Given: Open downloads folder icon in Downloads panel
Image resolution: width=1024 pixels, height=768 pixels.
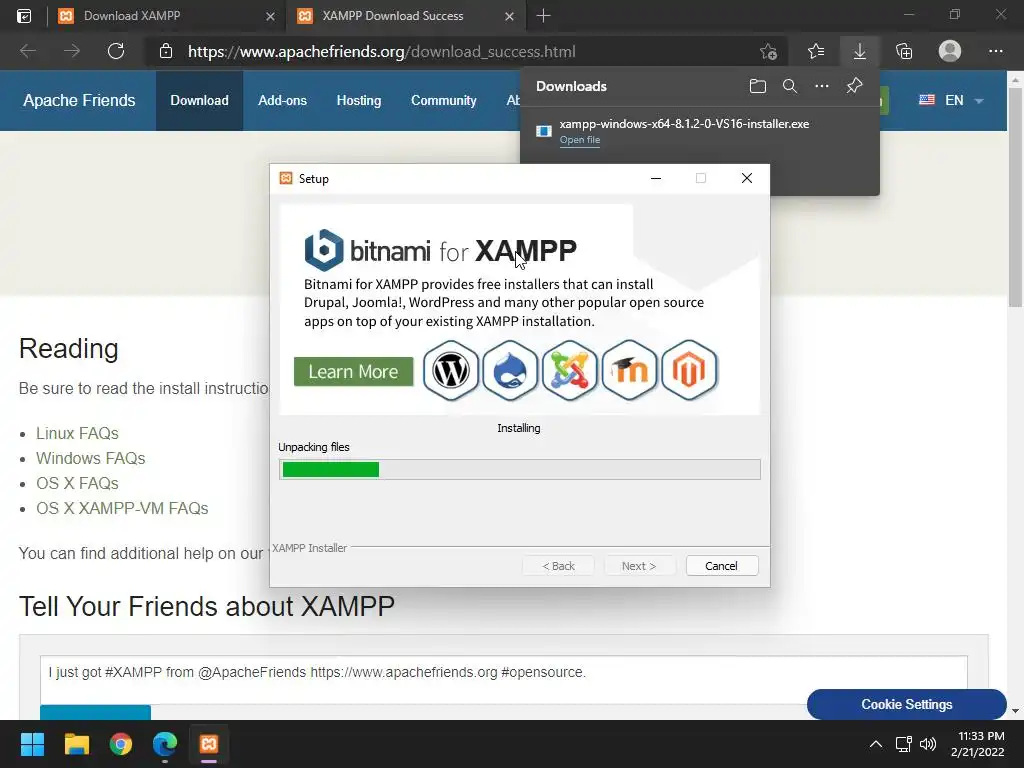Looking at the screenshot, I should coord(758,86).
